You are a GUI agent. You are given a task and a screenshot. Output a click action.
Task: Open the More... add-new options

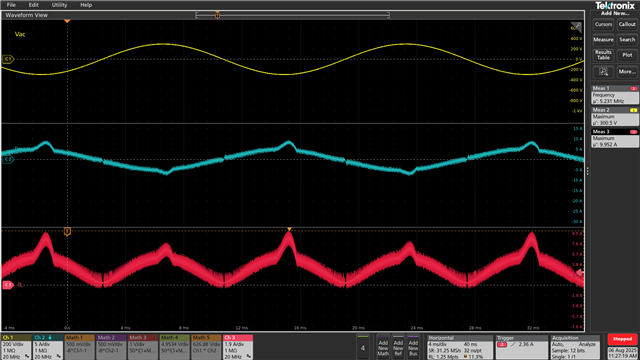click(x=627, y=72)
